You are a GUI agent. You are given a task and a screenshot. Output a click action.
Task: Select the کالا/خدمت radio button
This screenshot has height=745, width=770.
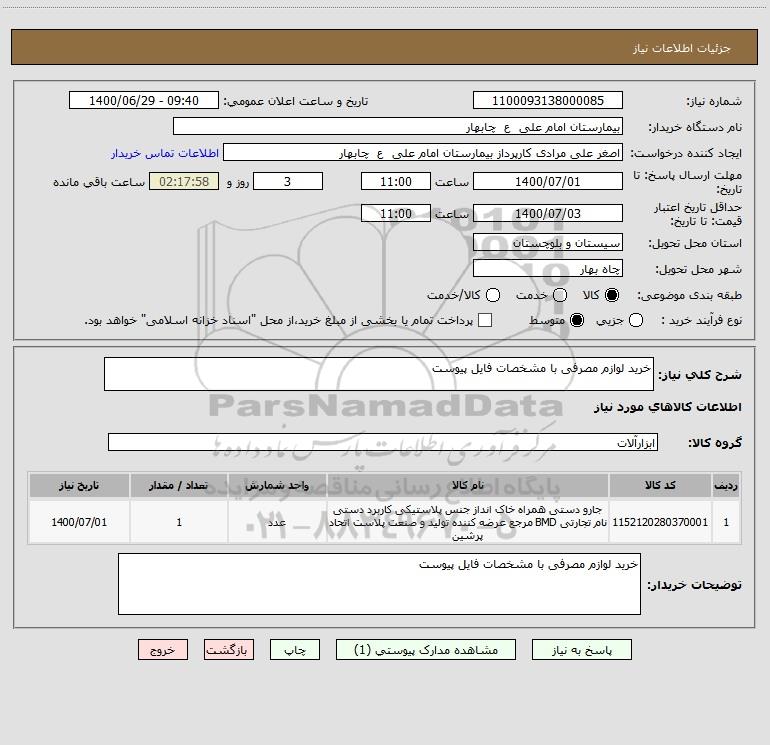pos(493,295)
